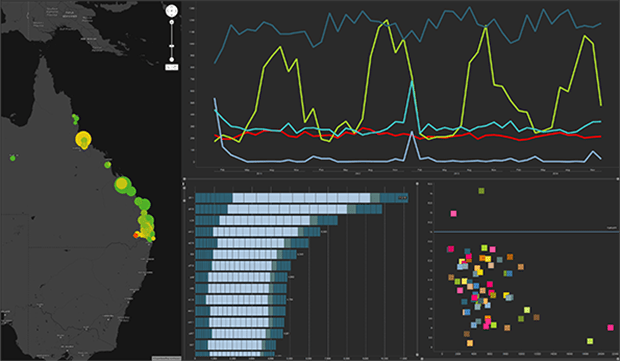Click the map pan compass control
Screen dimensions: 620x361
coord(171,11)
